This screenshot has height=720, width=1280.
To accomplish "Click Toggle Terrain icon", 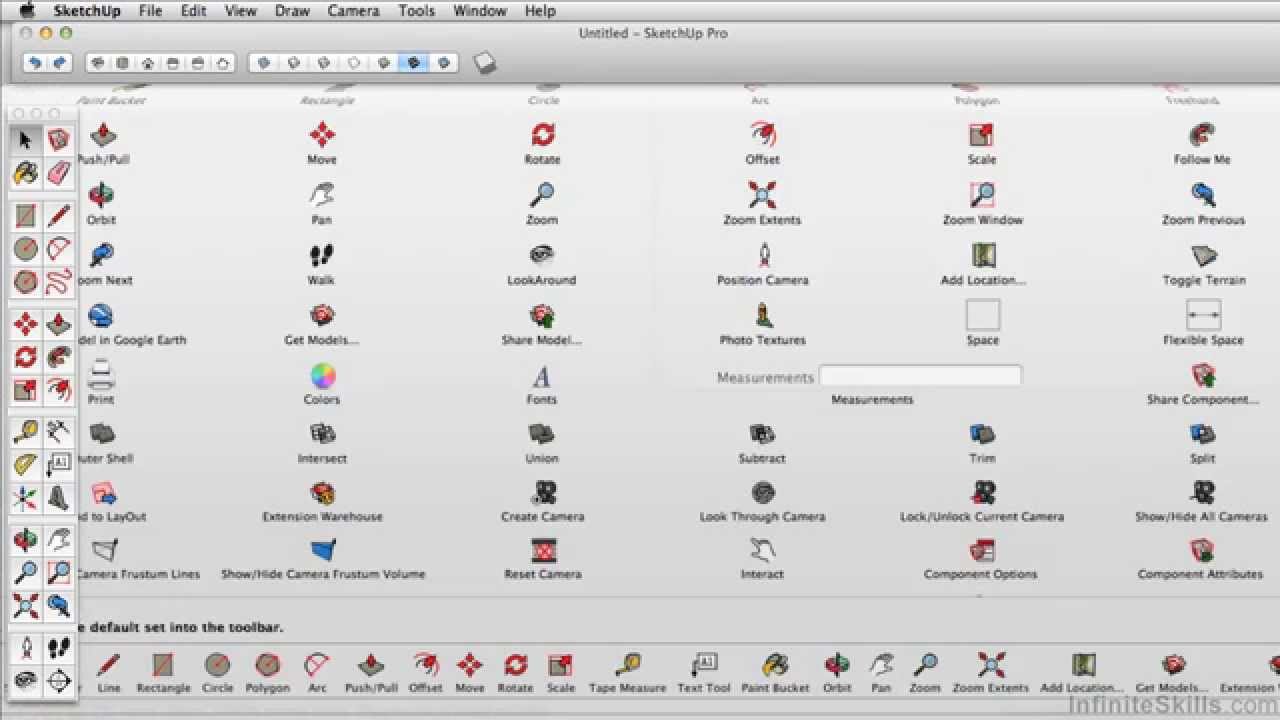I will [x=1204, y=254].
